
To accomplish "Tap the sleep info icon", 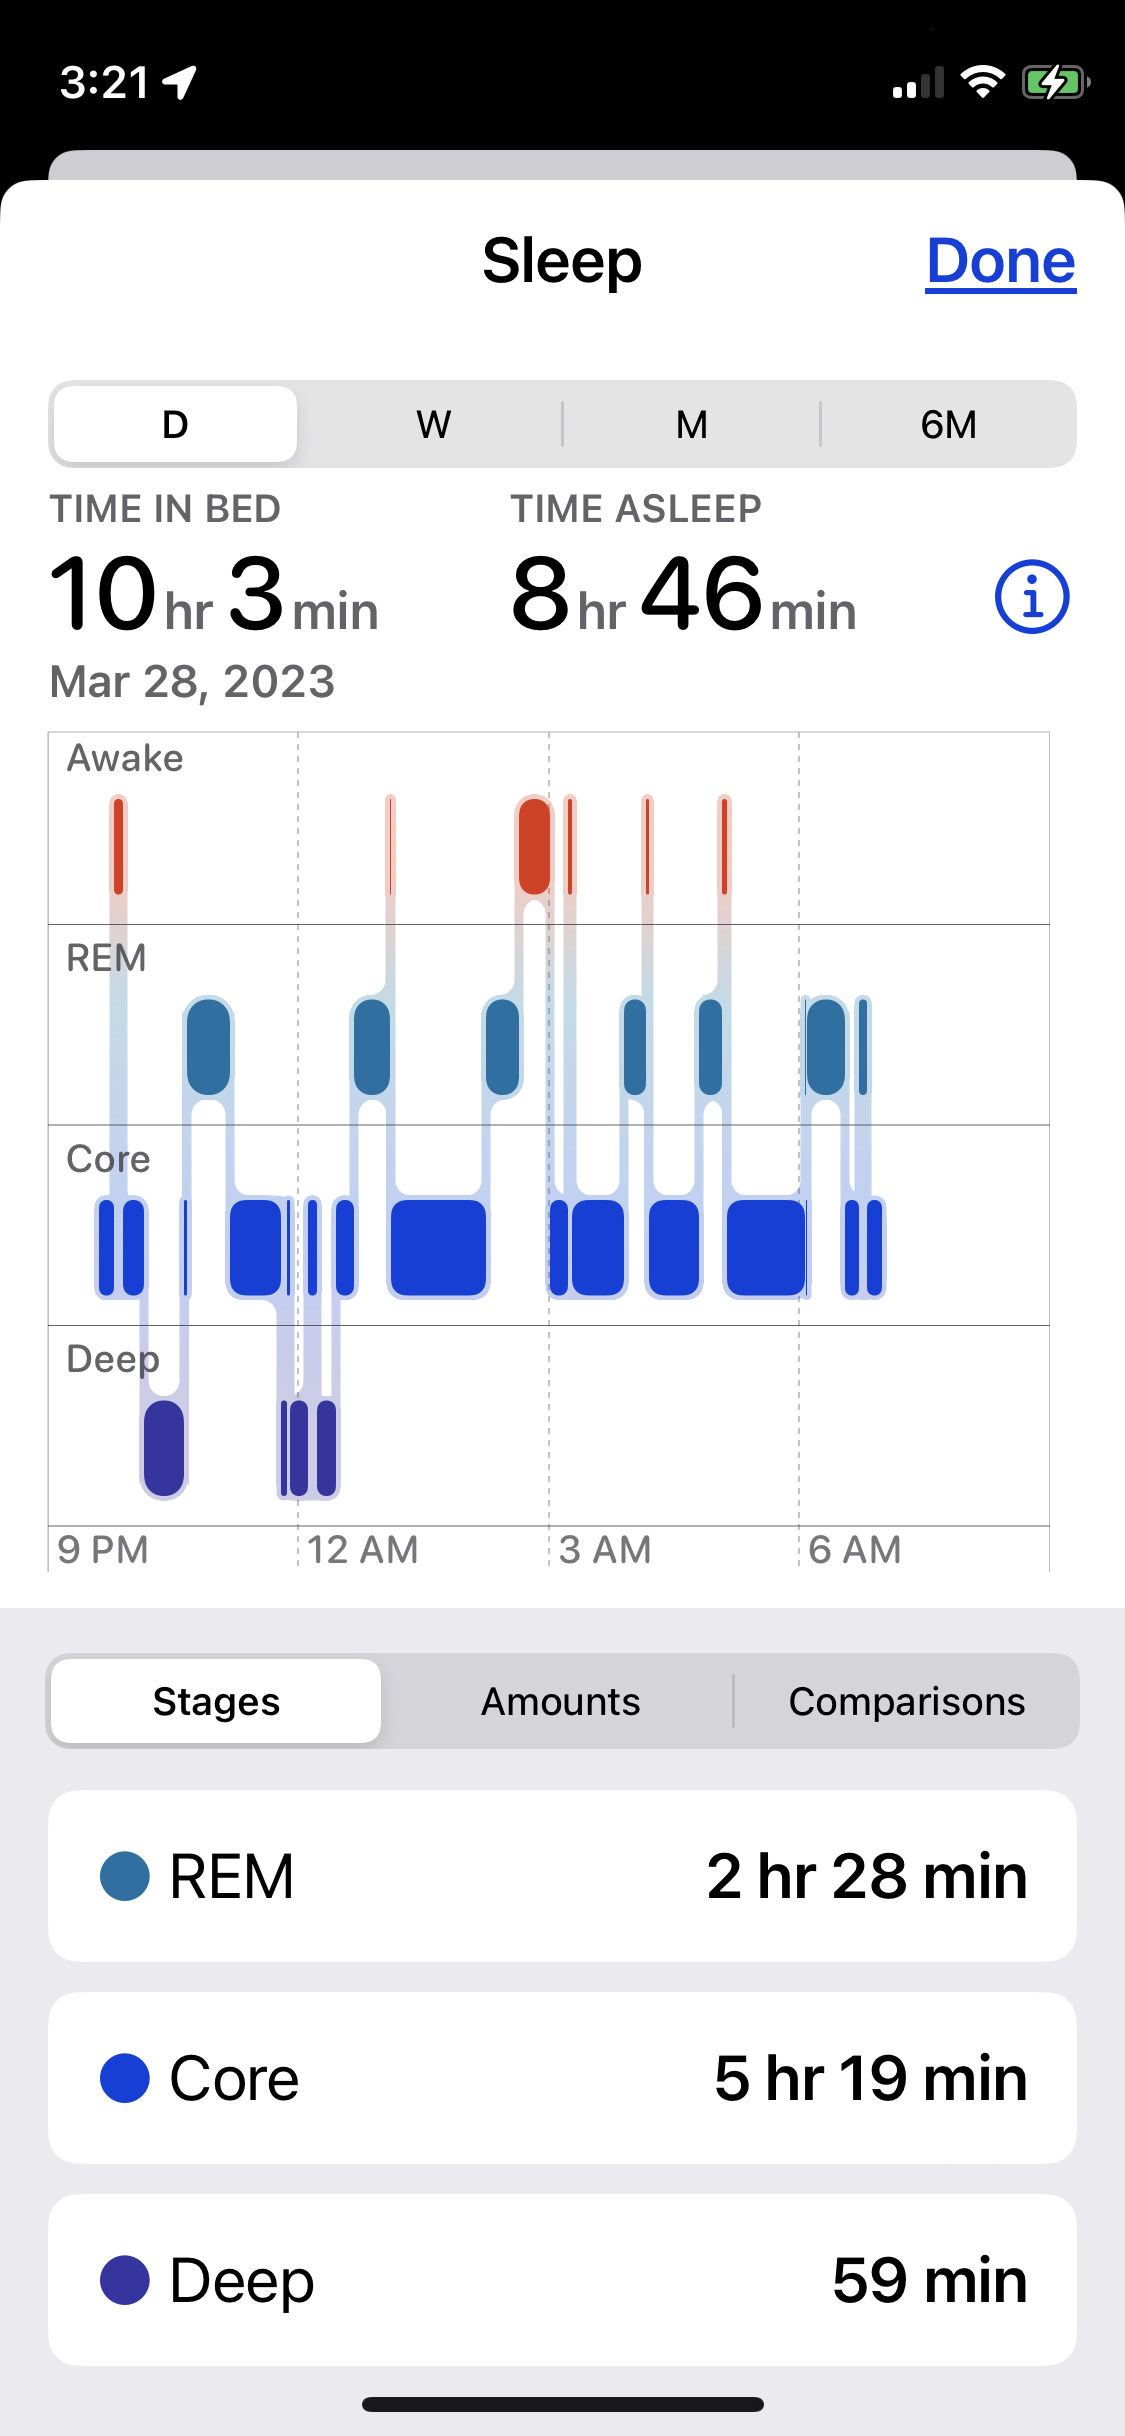I will click(1032, 597).
